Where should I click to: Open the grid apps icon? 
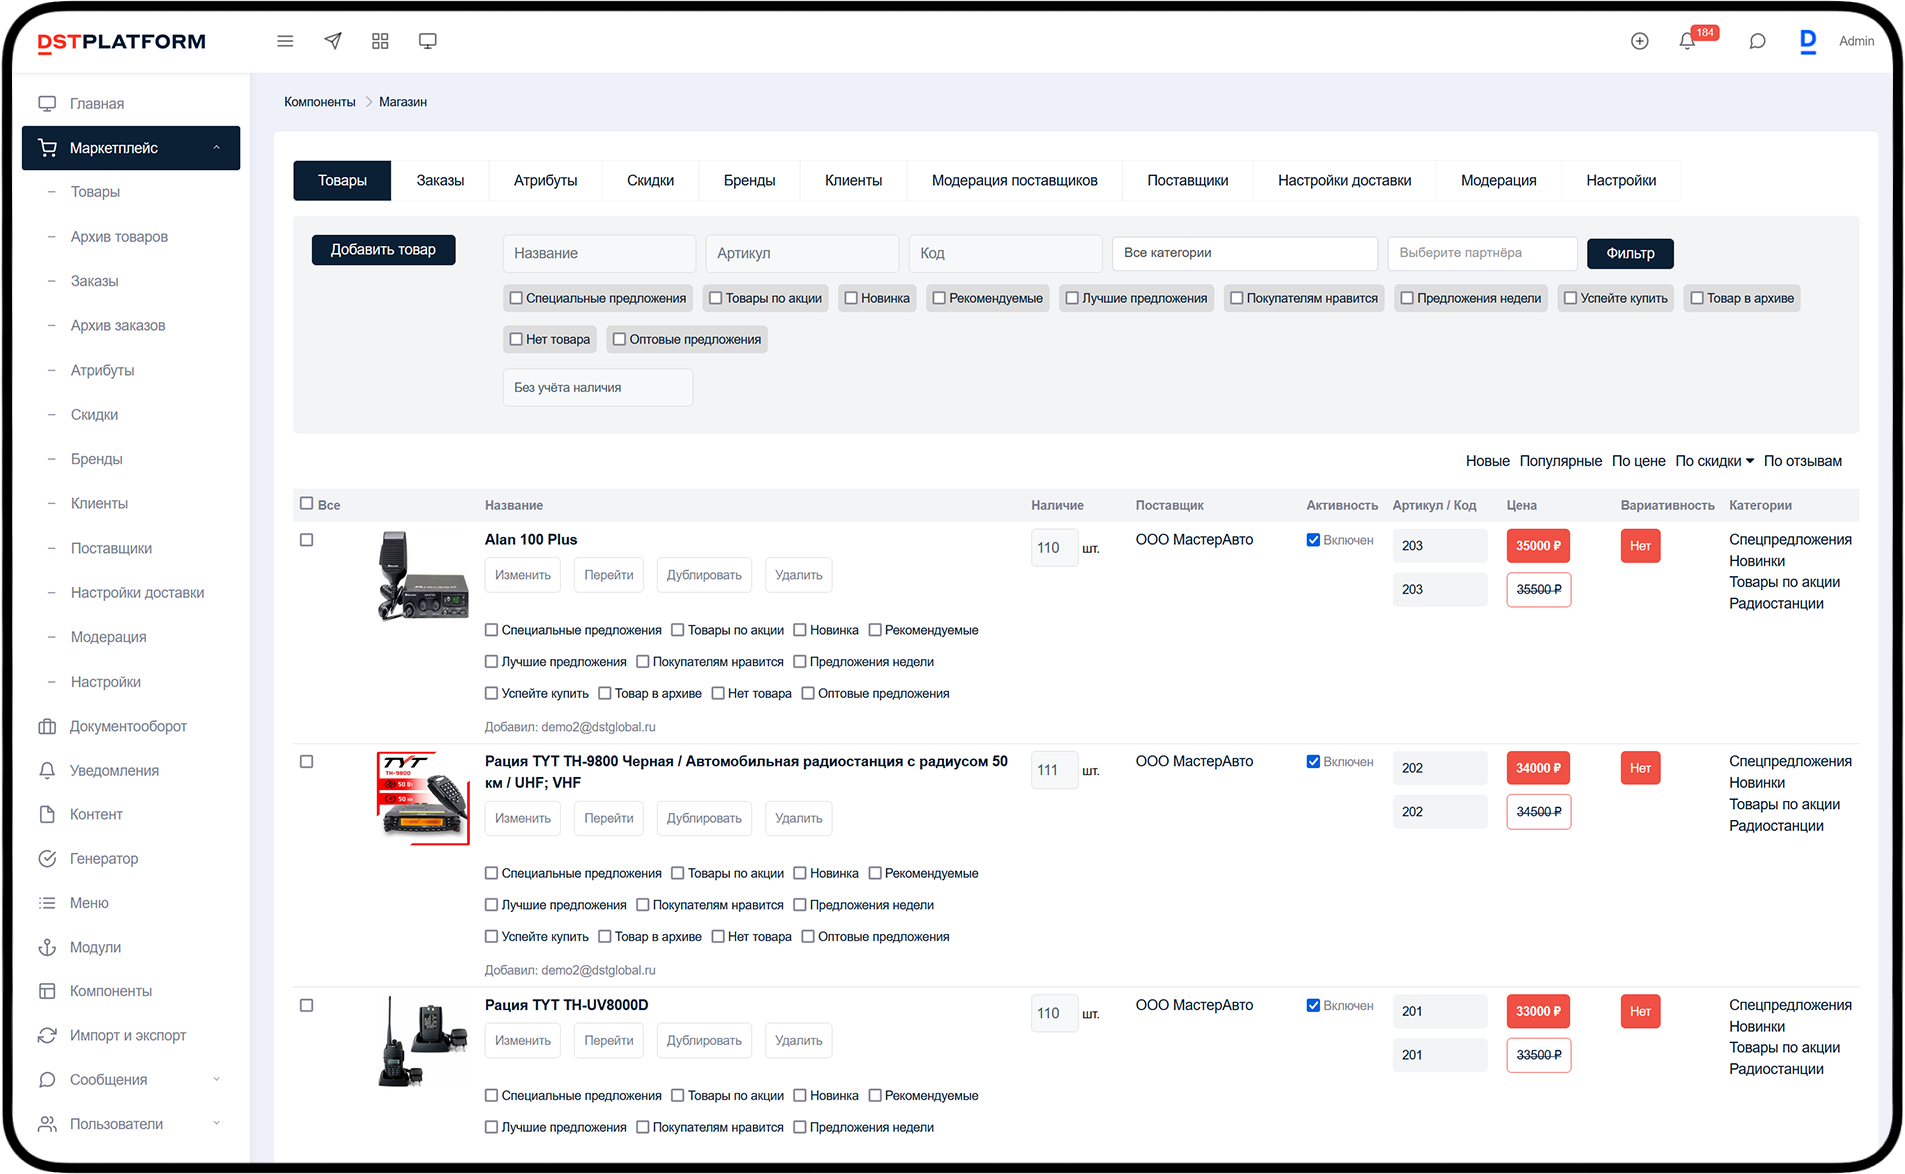pyautogui.click(x=380, y=41)
